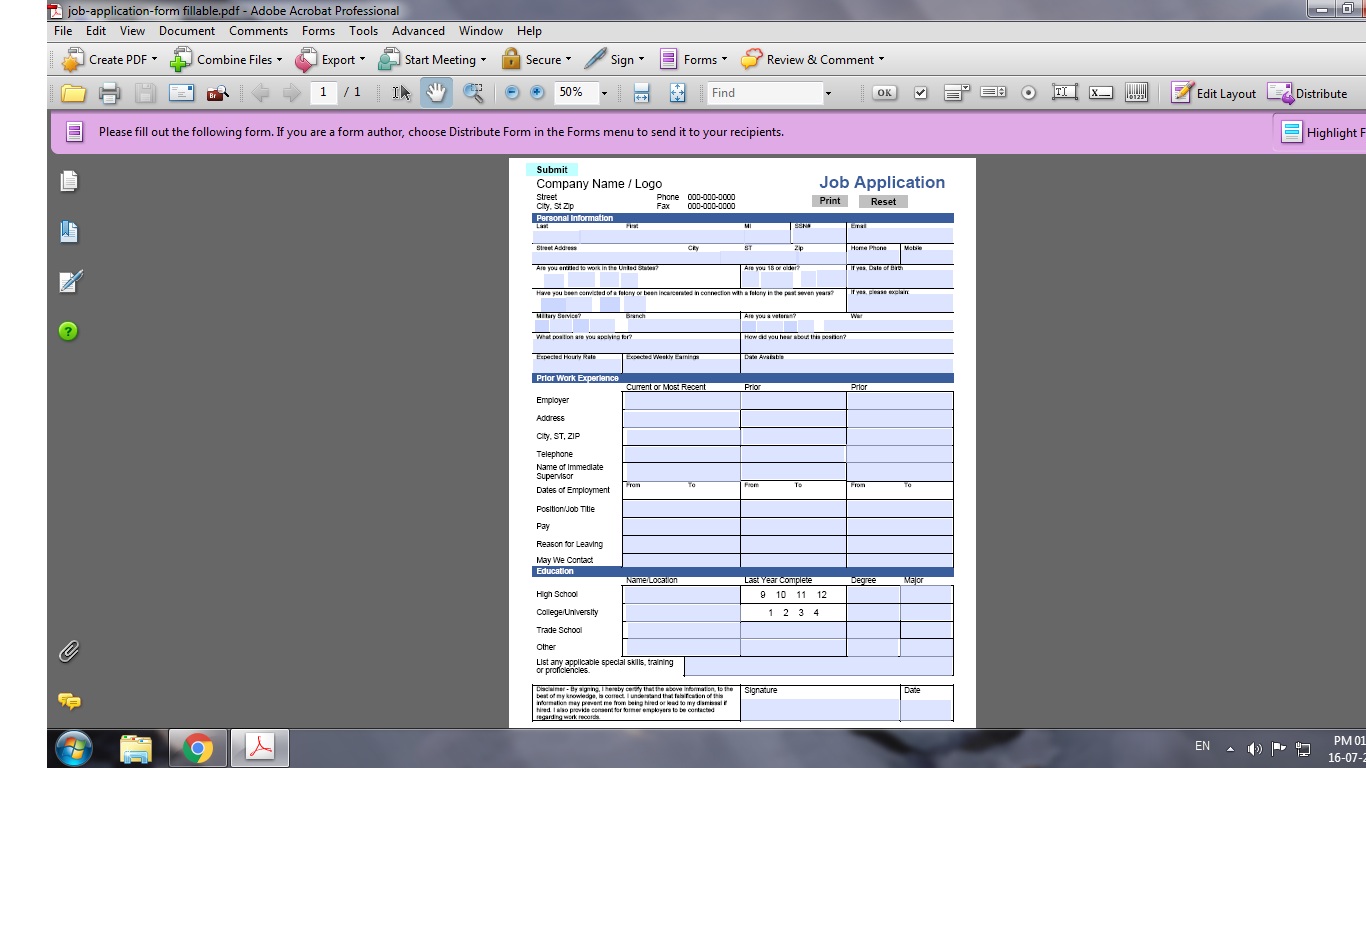Choose the Marquee Zoom tool

tap(473, 93)
